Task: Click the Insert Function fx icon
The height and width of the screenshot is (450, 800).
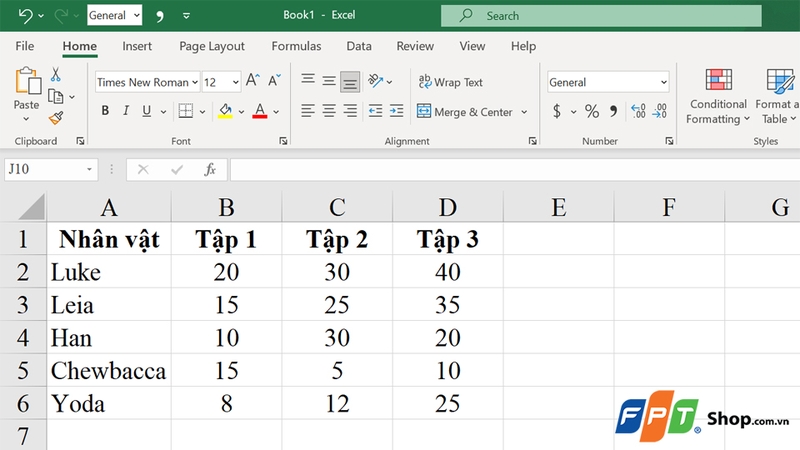Action: pyautogui.click(x=210, y=169)
